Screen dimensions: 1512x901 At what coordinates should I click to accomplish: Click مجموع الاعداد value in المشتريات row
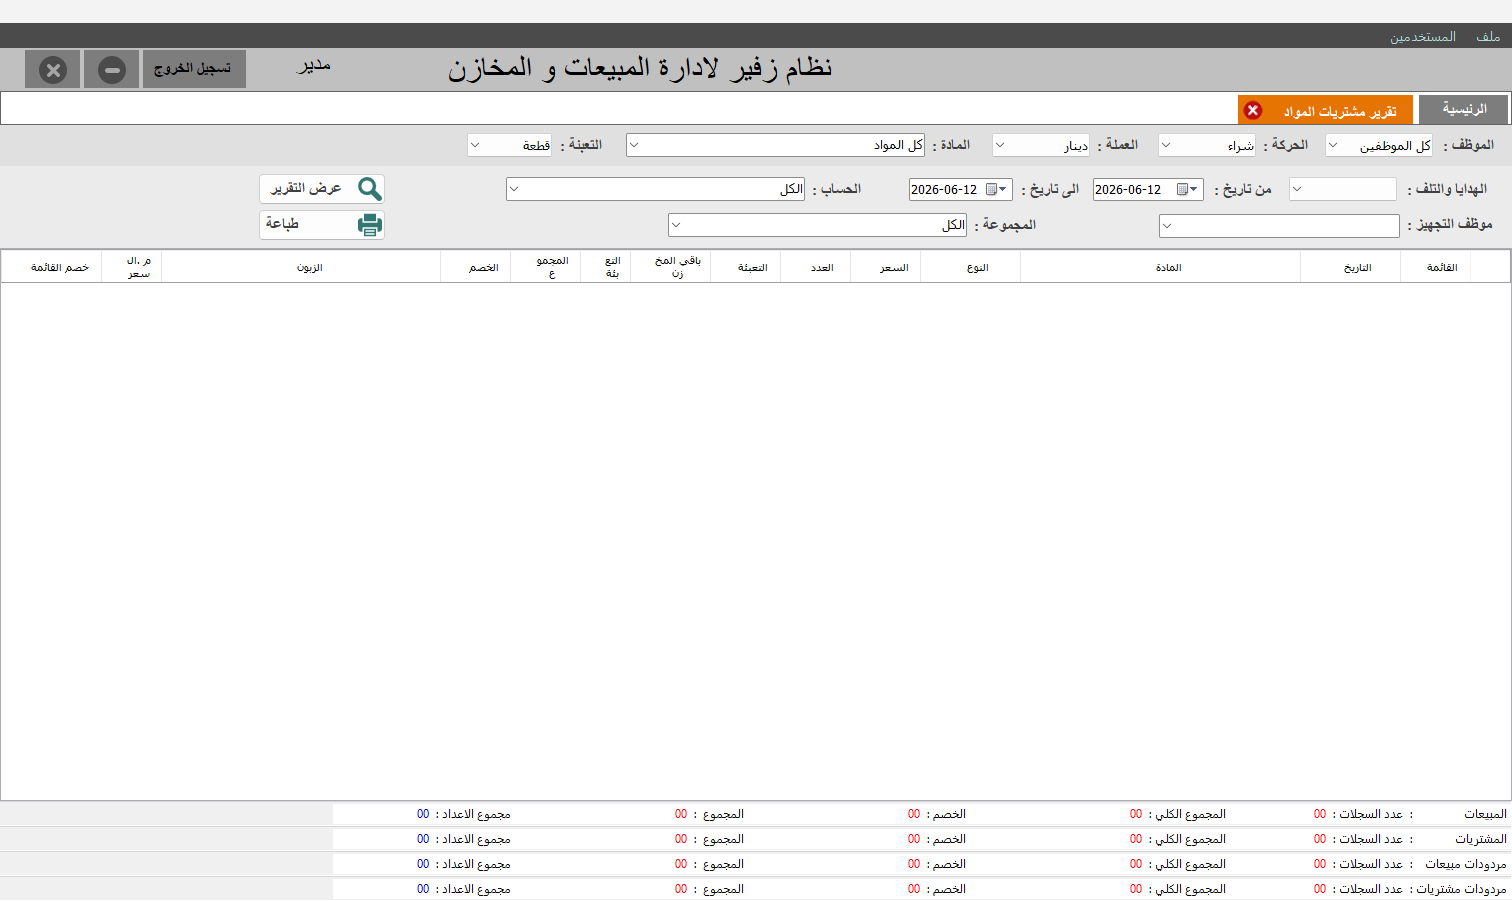tap(423, 839)
